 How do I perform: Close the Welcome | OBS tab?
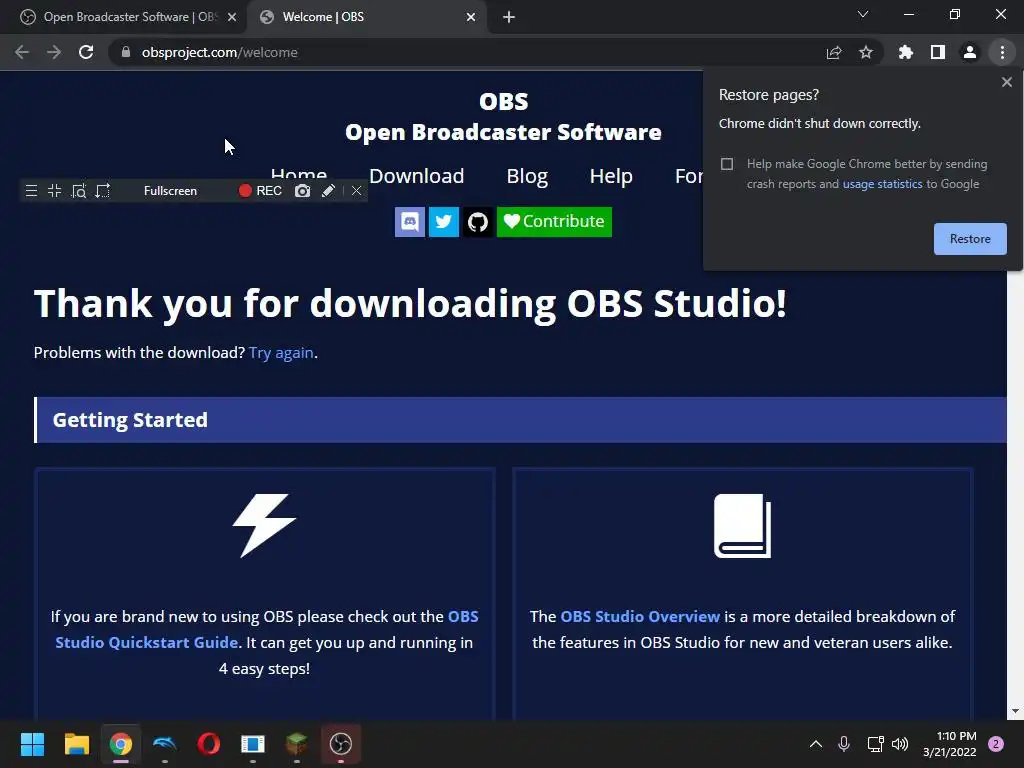point(471,17)
